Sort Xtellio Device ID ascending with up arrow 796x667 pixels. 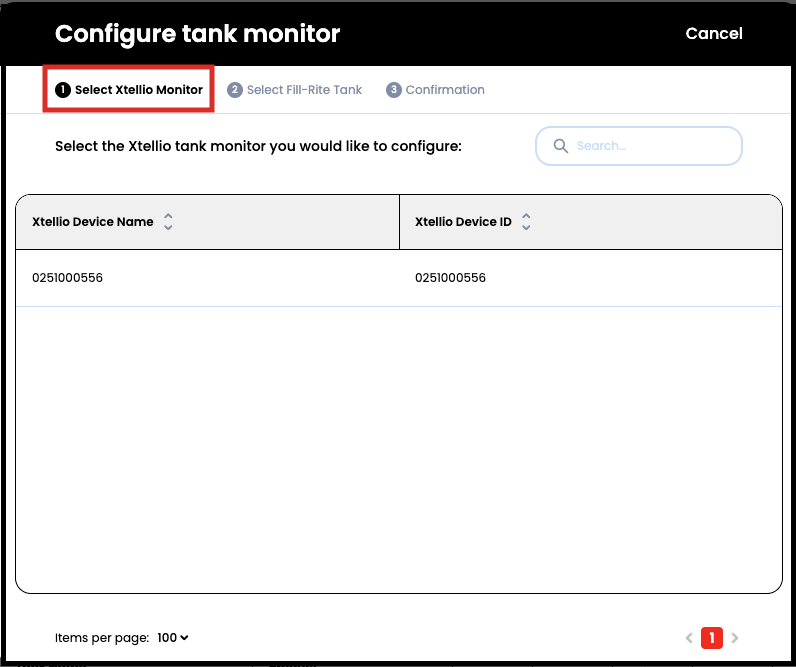[526, 217]
